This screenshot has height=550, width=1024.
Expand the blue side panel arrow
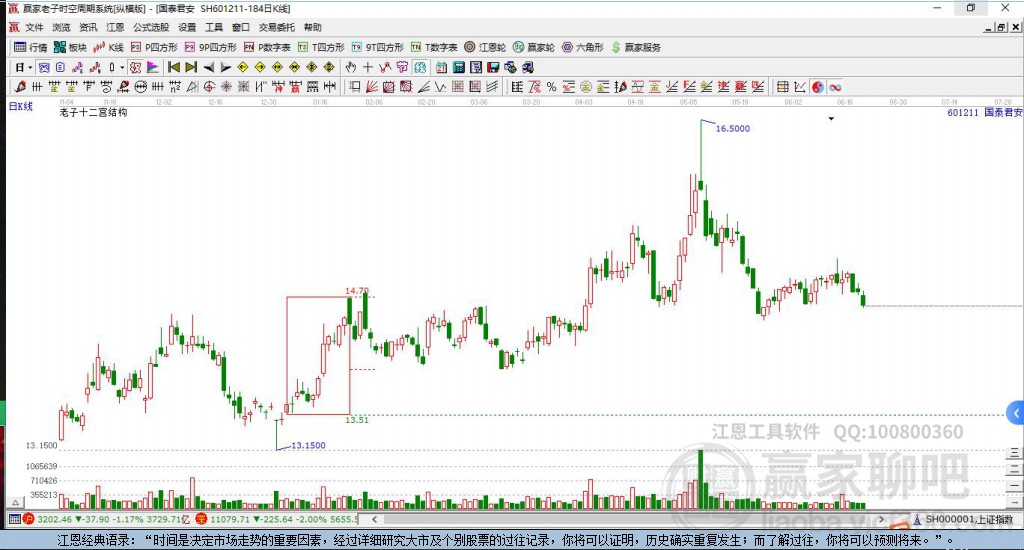1016,413
